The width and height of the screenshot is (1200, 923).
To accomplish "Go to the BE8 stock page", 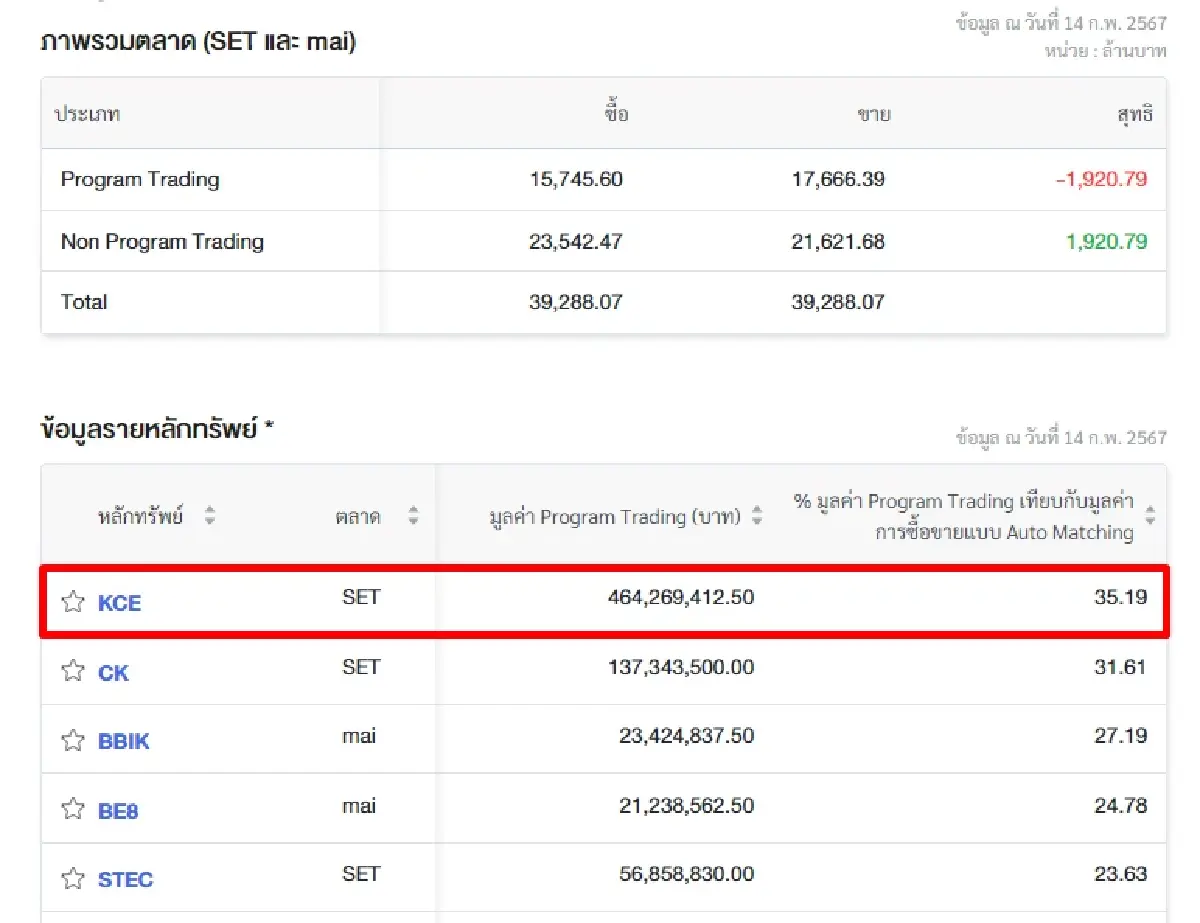I will coord(118,811).
